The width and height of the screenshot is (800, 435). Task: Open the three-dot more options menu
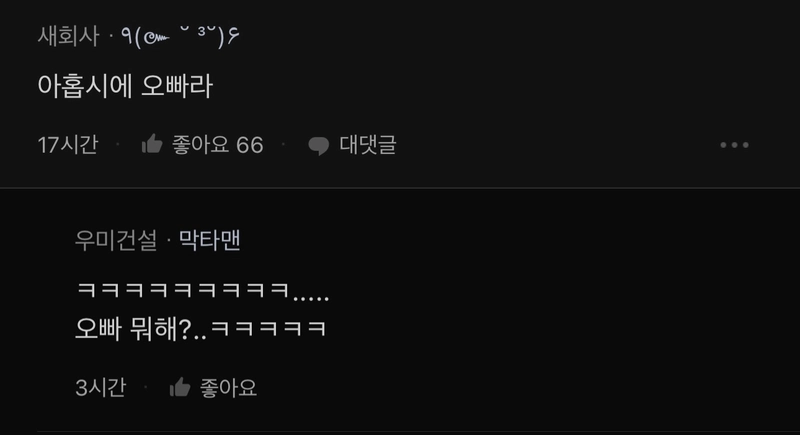pyautogui.click(x=734, y=145)
